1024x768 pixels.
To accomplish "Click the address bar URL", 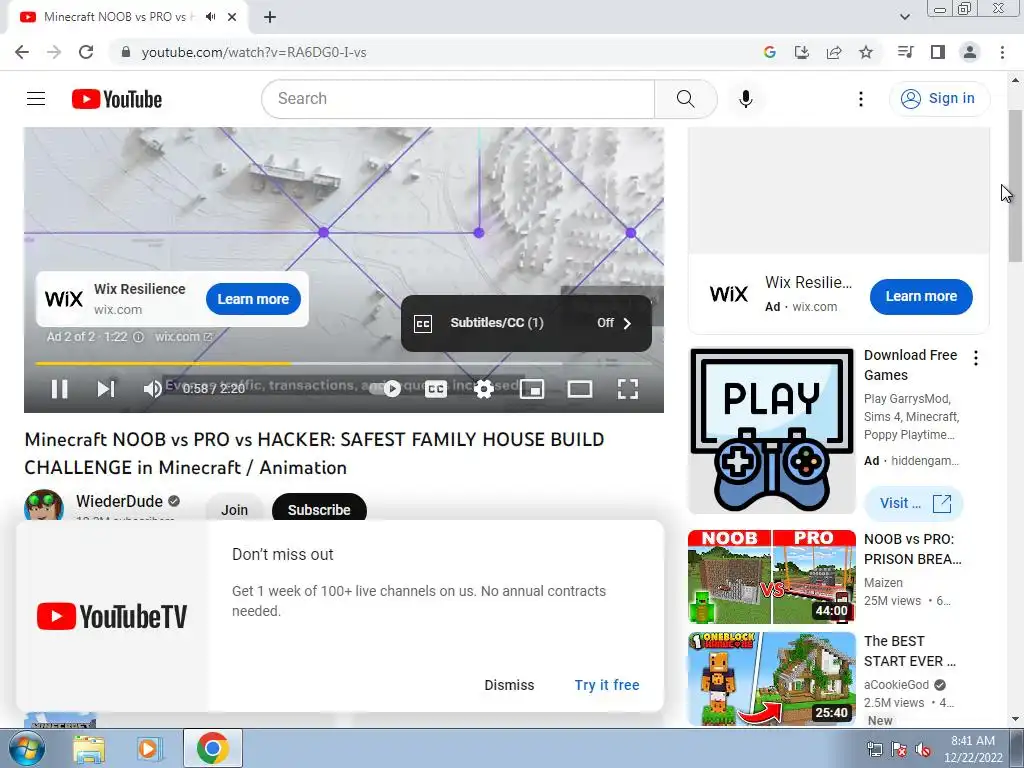I will pos(254,52).
